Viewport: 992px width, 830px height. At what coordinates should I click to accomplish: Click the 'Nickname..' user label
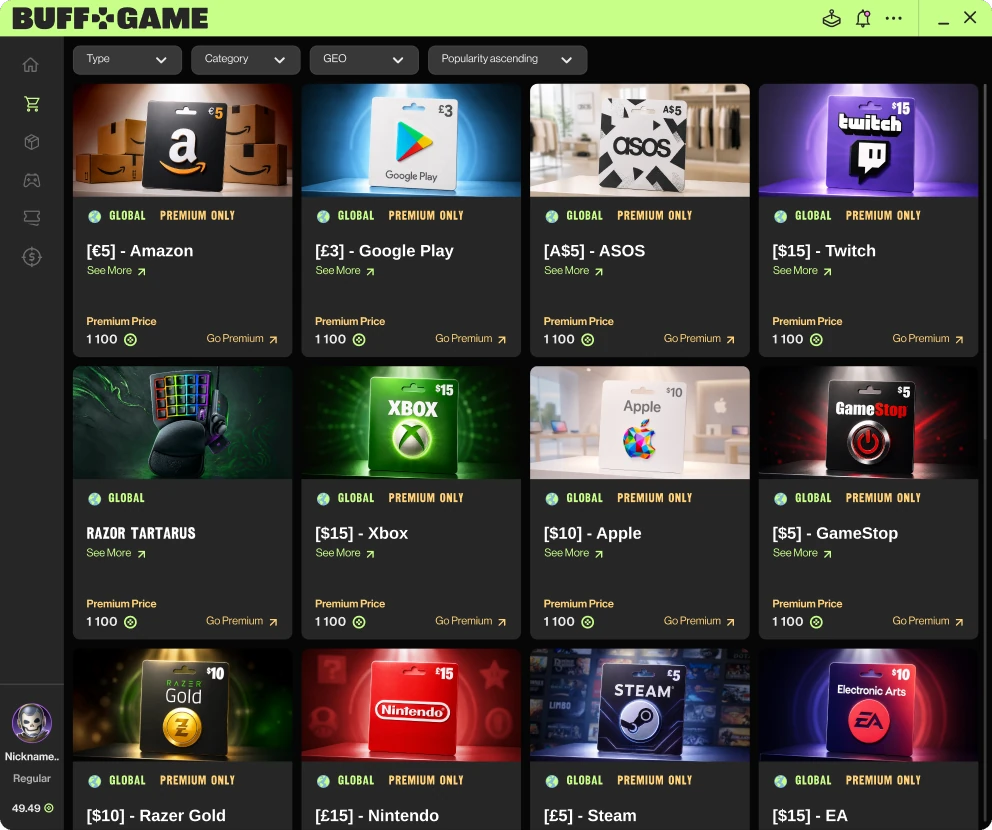[x=32, y=757]
